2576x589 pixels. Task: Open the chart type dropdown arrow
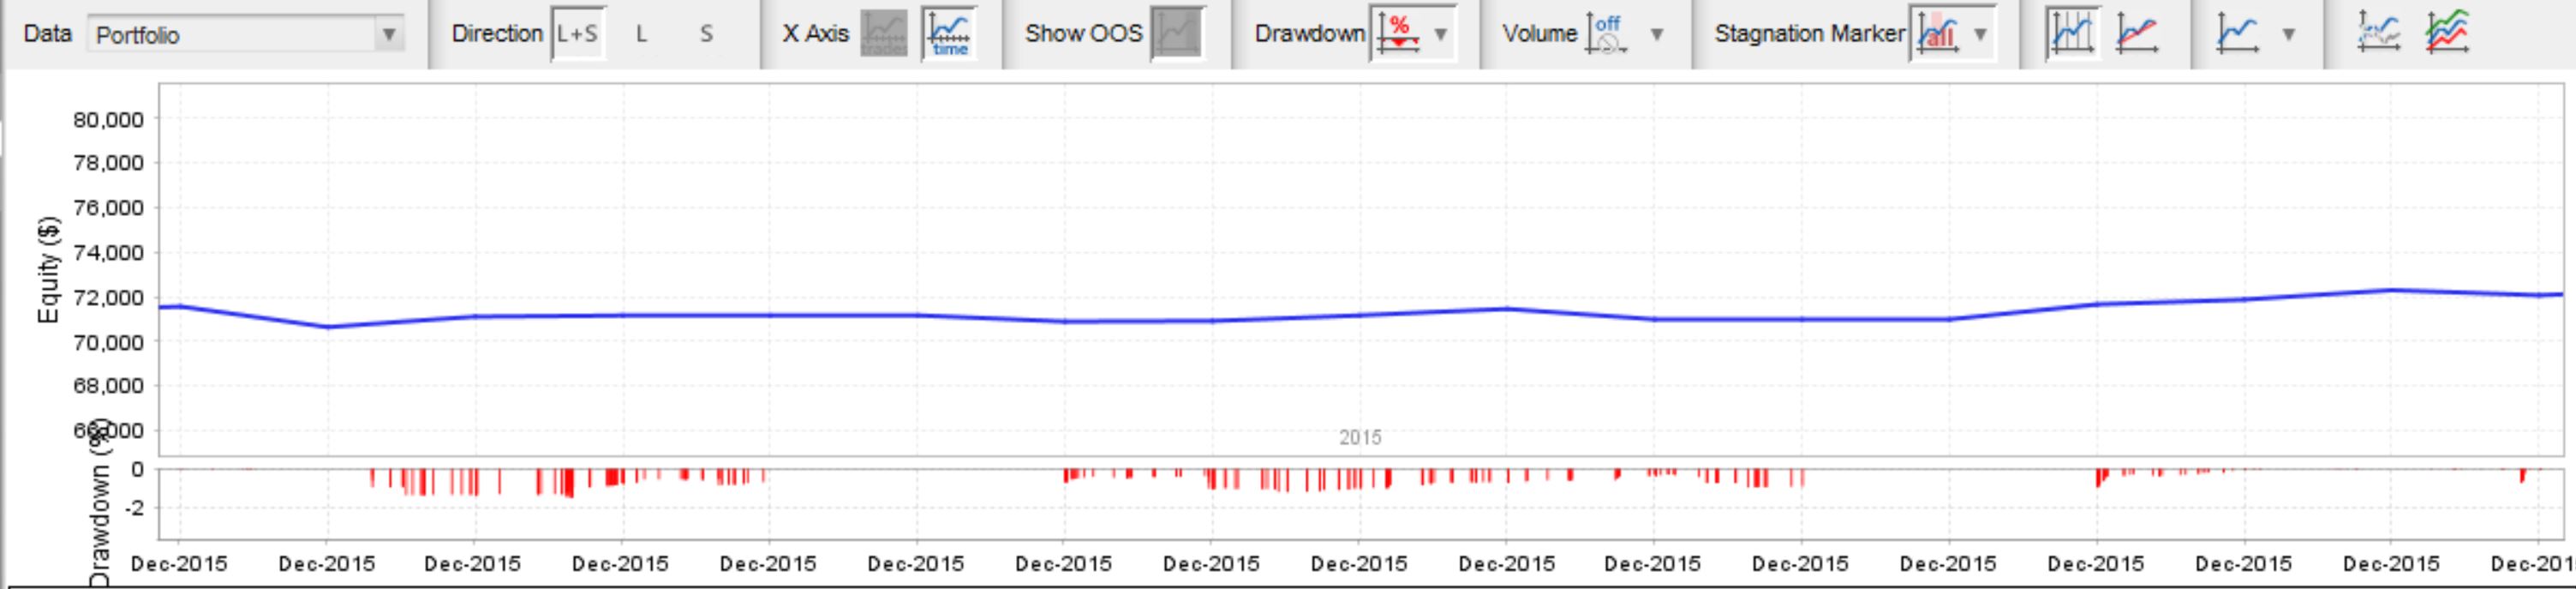coord(2288,34)
